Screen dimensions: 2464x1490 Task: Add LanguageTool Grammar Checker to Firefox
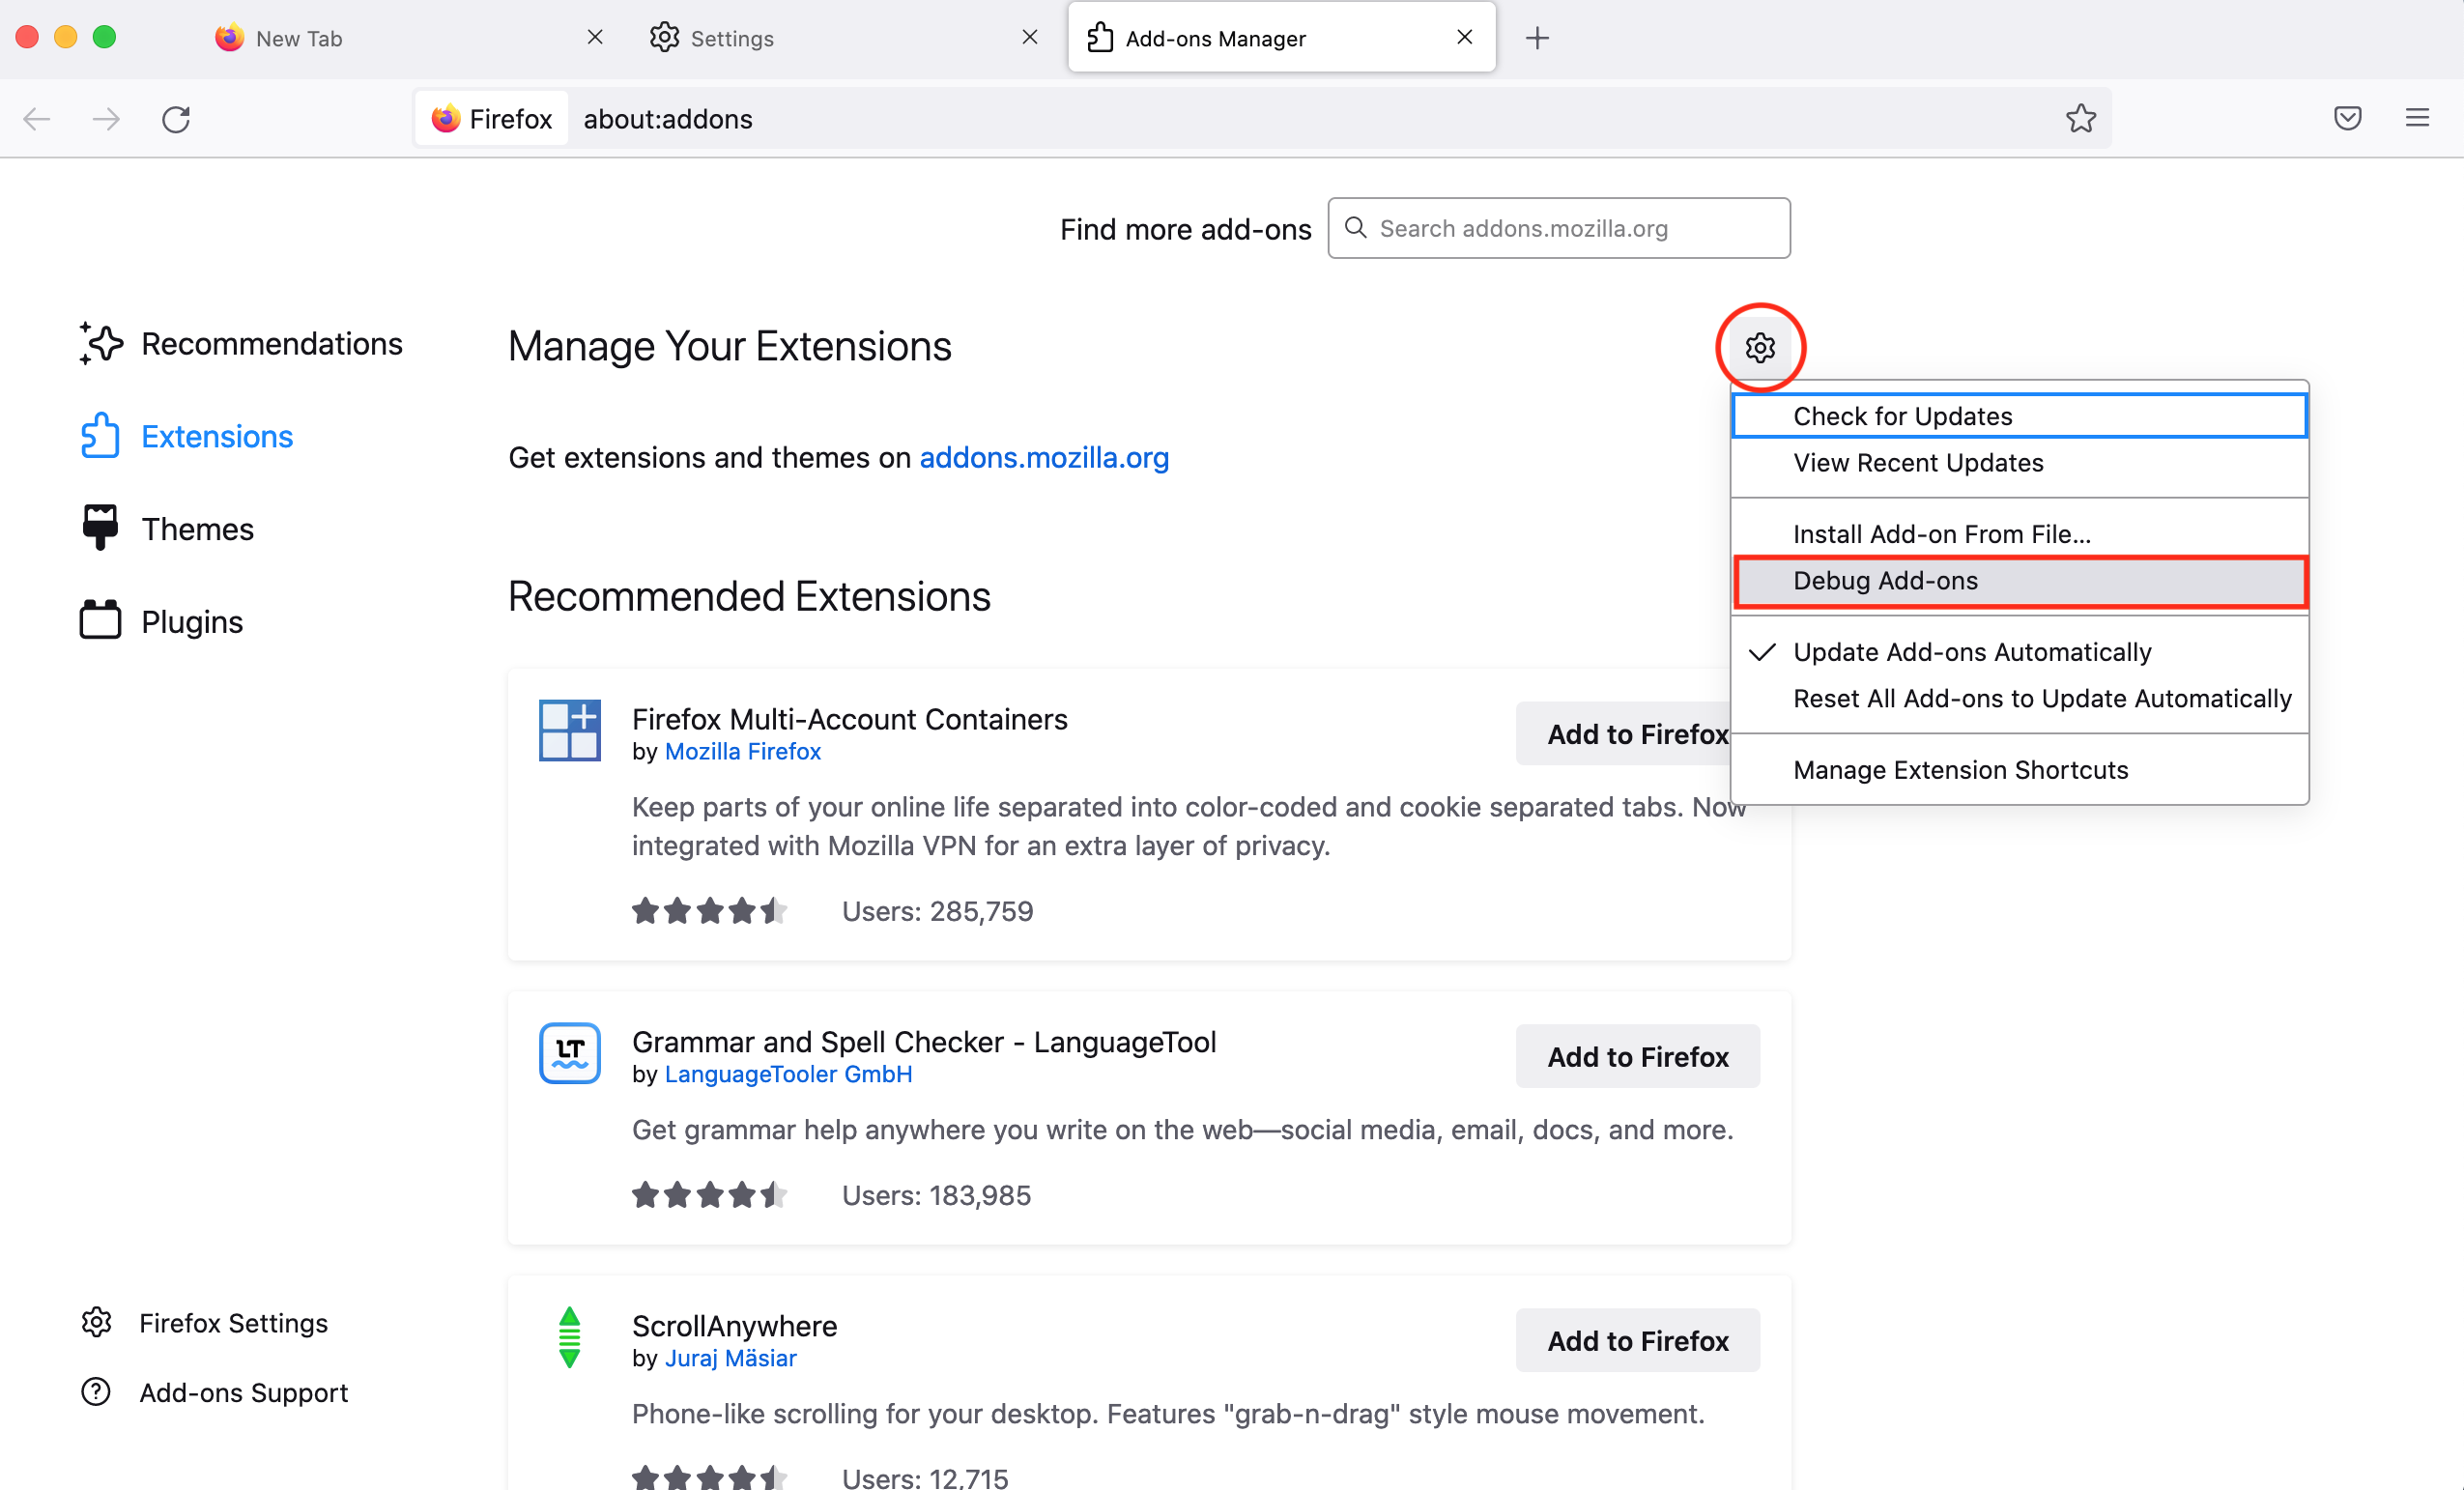pos(1637,1057)
